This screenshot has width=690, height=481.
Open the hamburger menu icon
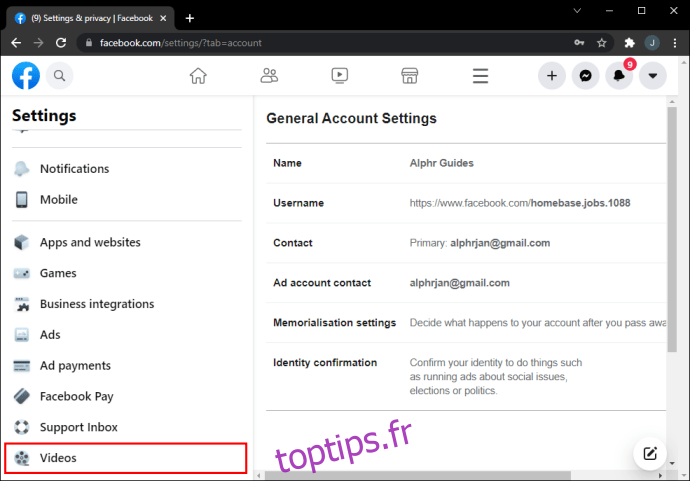pyautogui.click(x=480, y=76)
